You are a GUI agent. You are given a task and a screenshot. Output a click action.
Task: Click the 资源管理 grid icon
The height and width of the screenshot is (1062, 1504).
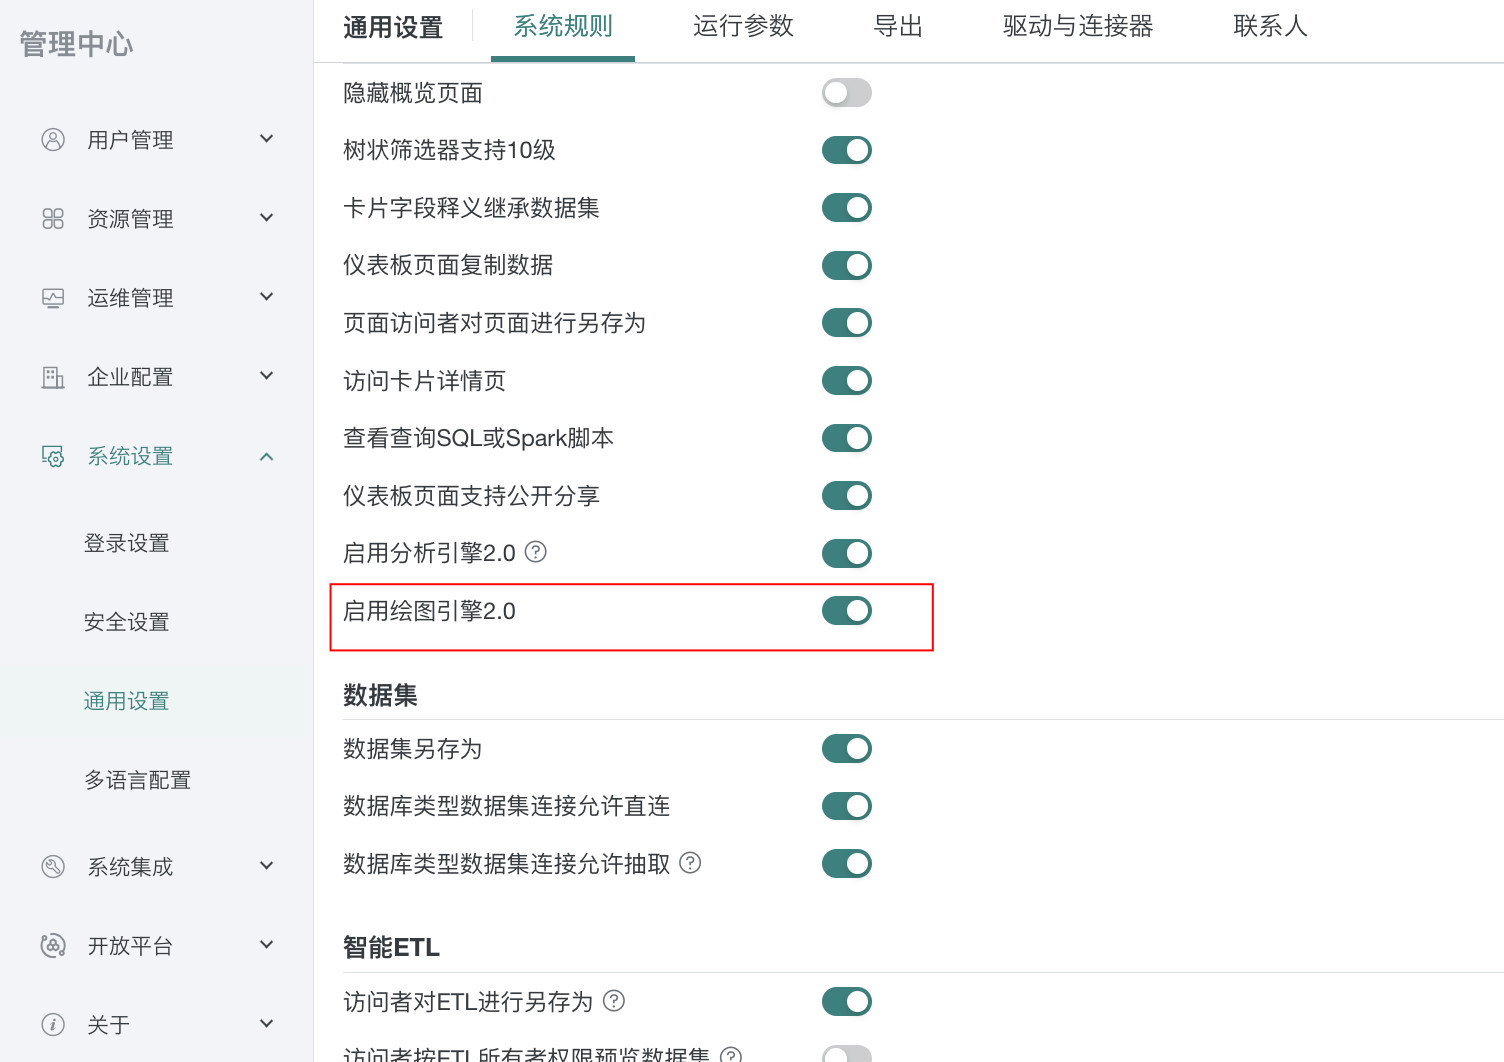[53, 219]
